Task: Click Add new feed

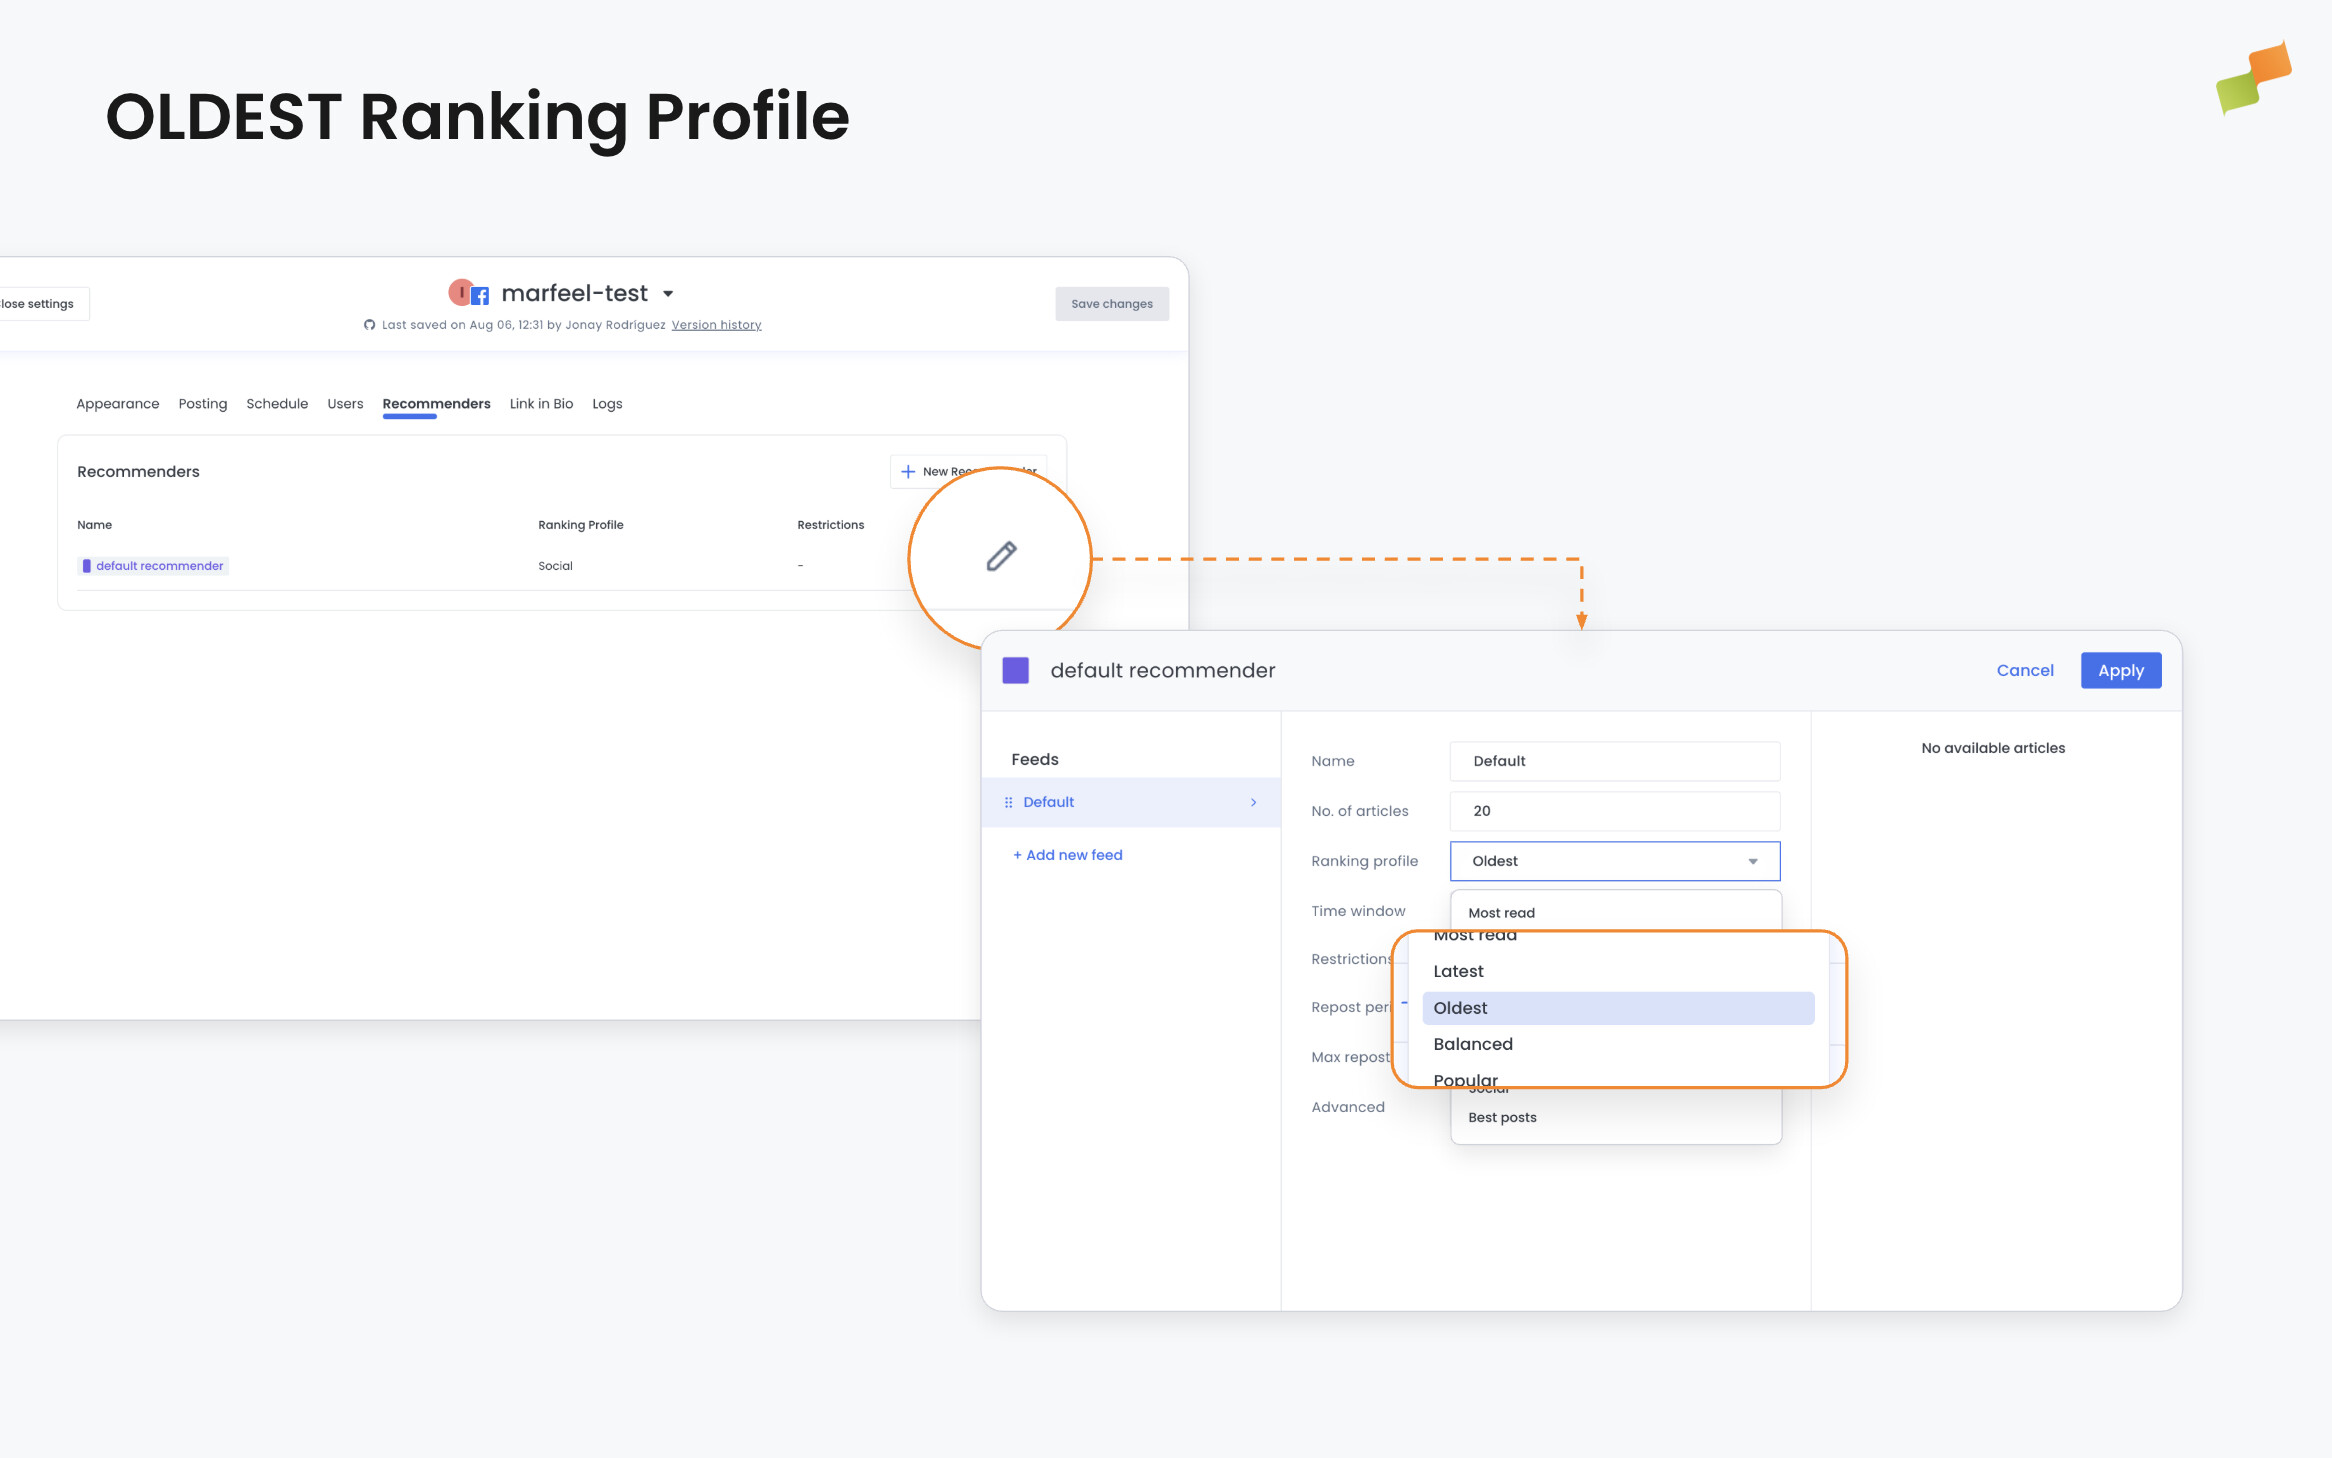Action: tap(1067, 855)
